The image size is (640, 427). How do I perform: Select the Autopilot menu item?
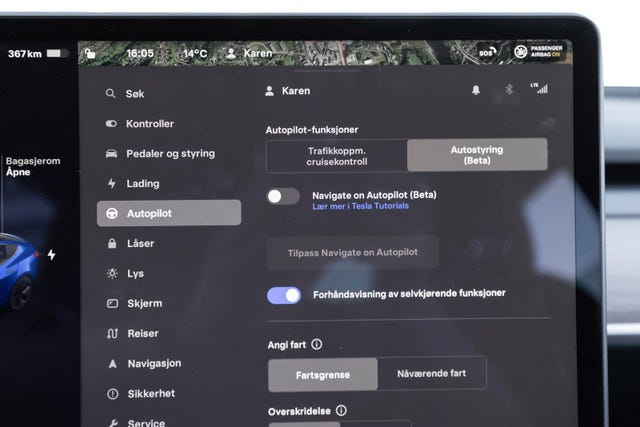(x=169, y=213)
